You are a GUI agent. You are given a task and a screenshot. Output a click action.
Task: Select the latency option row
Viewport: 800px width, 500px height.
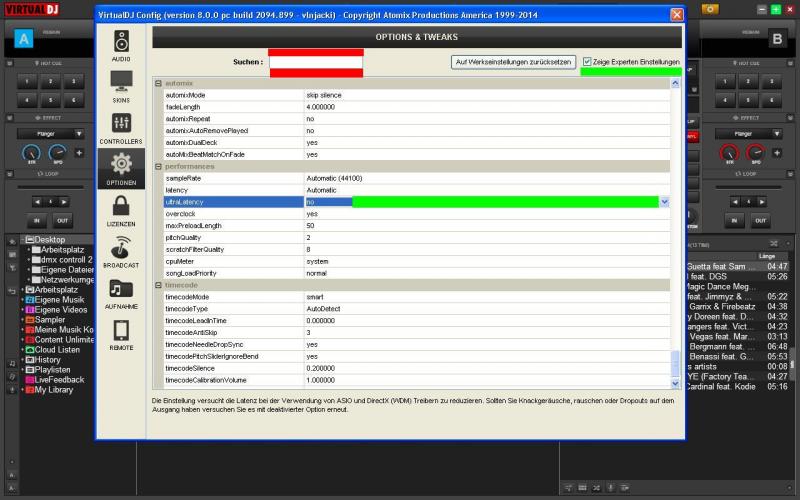coord(417,190)
